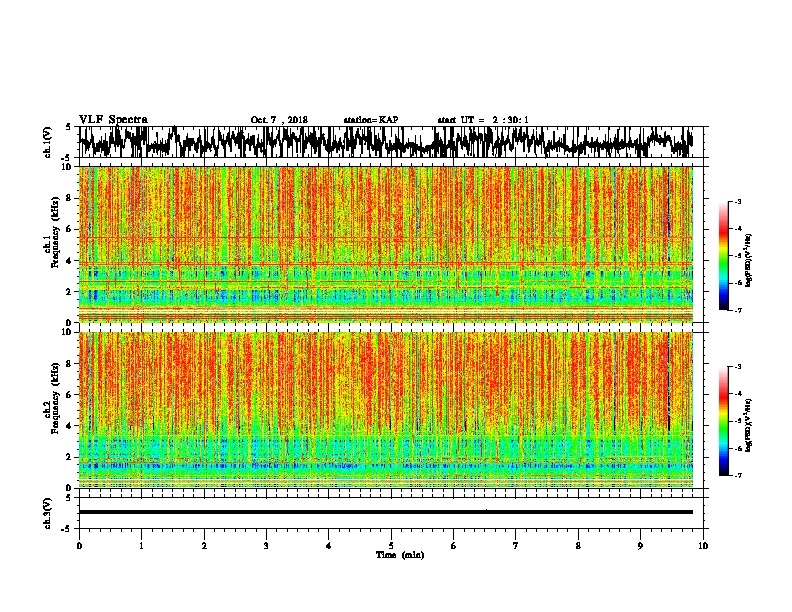Screen dimensions: 792x612
Task: Click the "6" kHz tick on ch.2 frequency axis
Action: coord(69,395)
